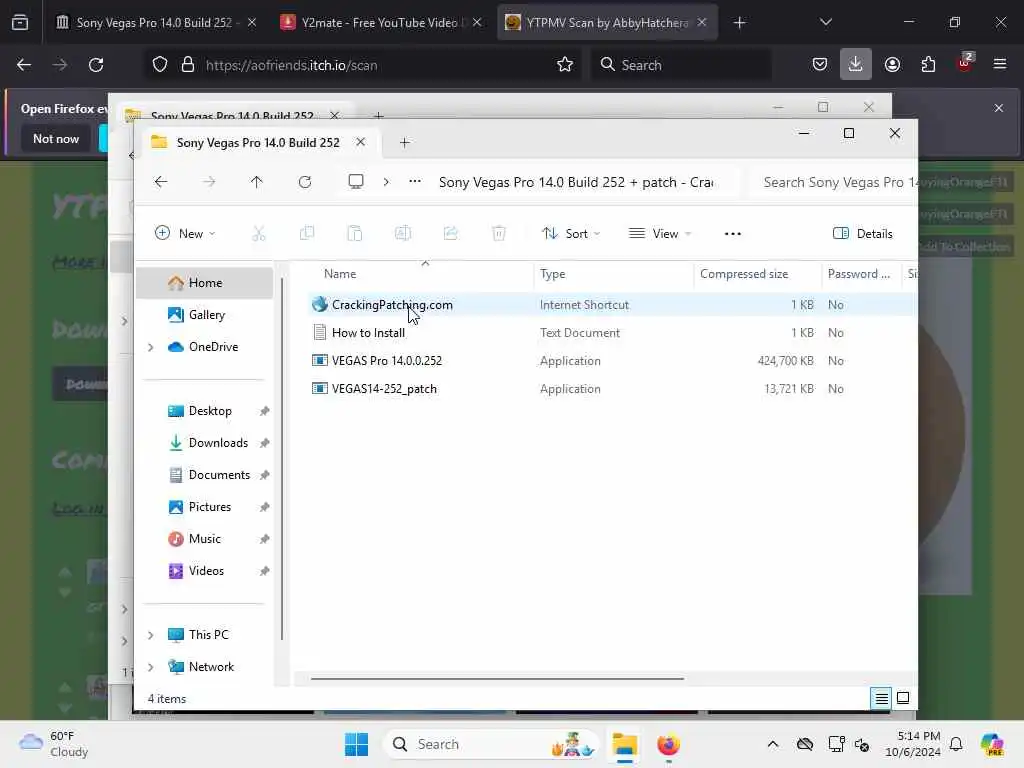Open the View dropdown
This screenshot has width=1024, height=768.
[660, 234]
